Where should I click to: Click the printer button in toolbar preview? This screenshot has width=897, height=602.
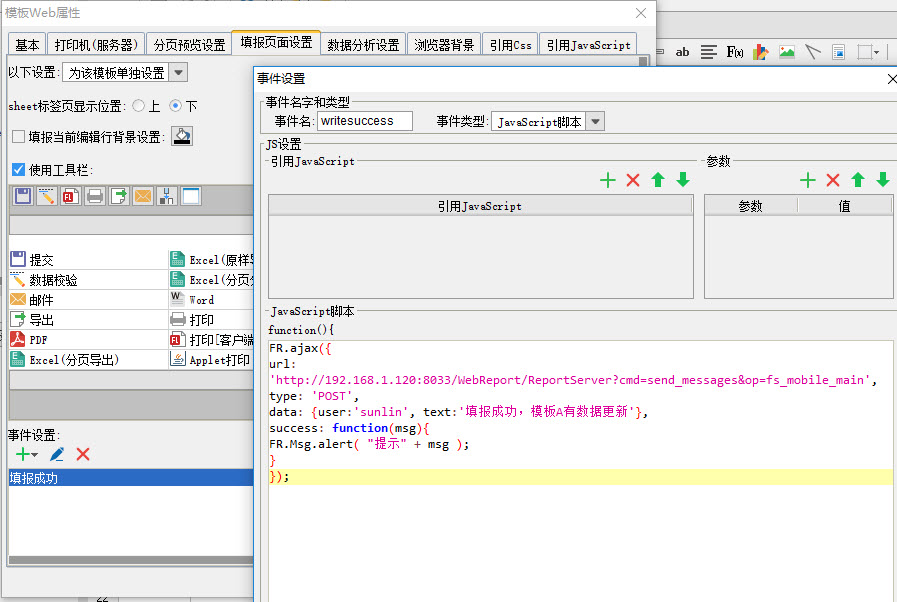[95, 196]
